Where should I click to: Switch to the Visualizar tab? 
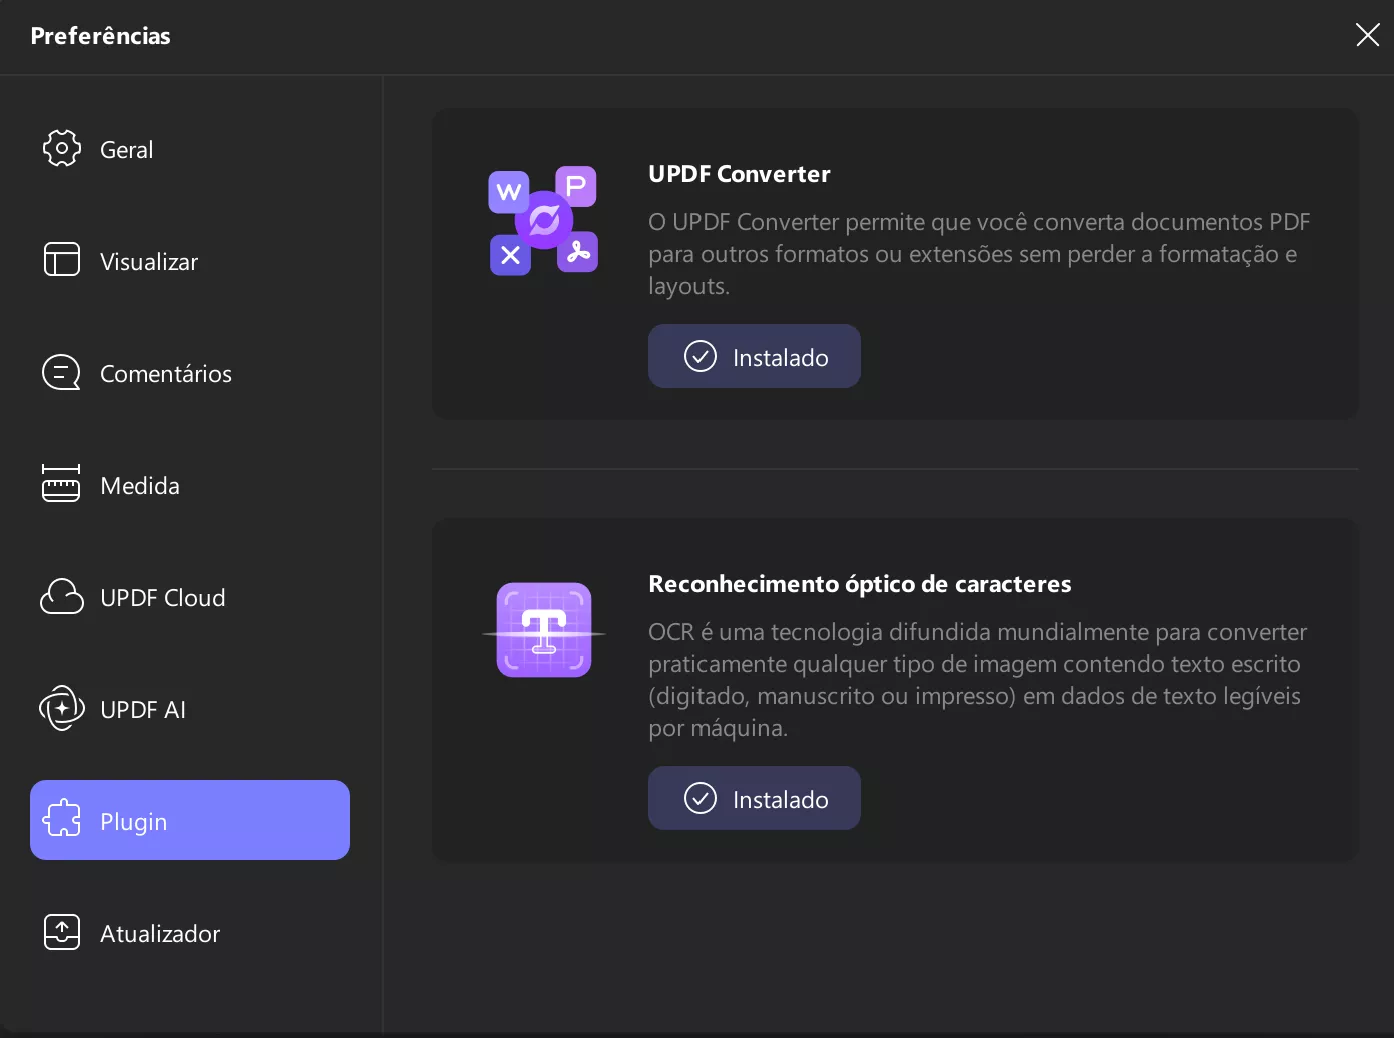coord(190,261)
